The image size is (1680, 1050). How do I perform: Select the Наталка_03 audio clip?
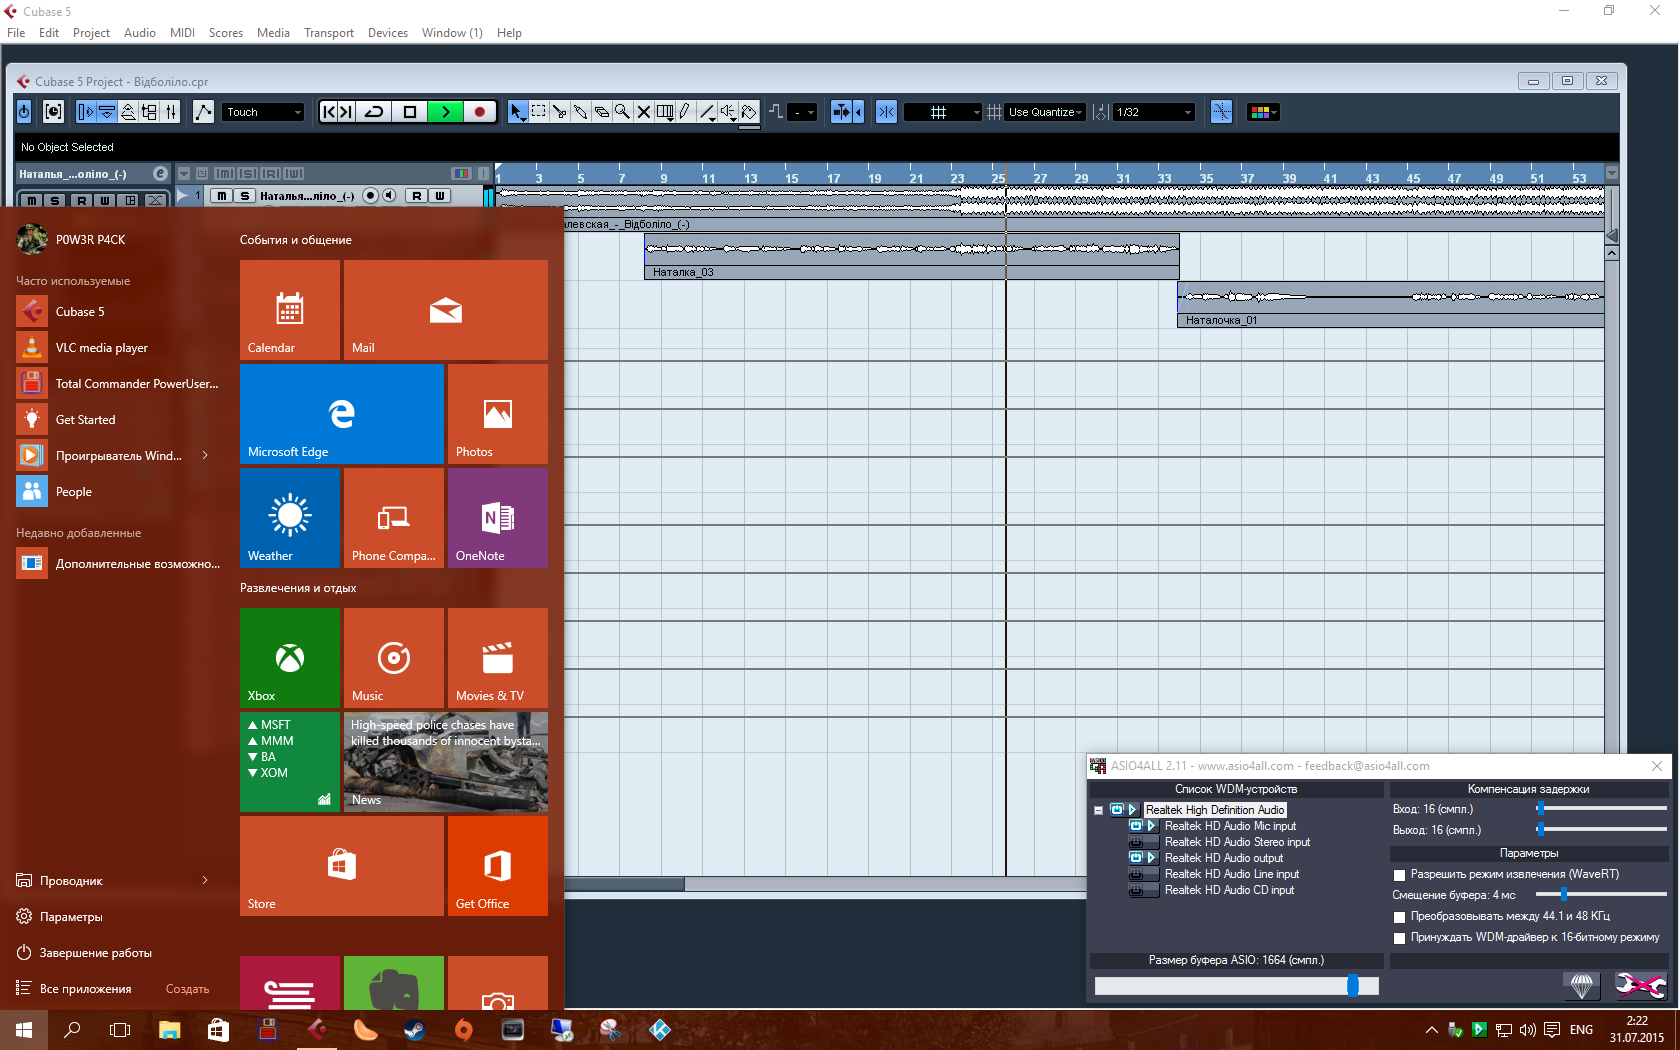(x=911, y=256)
